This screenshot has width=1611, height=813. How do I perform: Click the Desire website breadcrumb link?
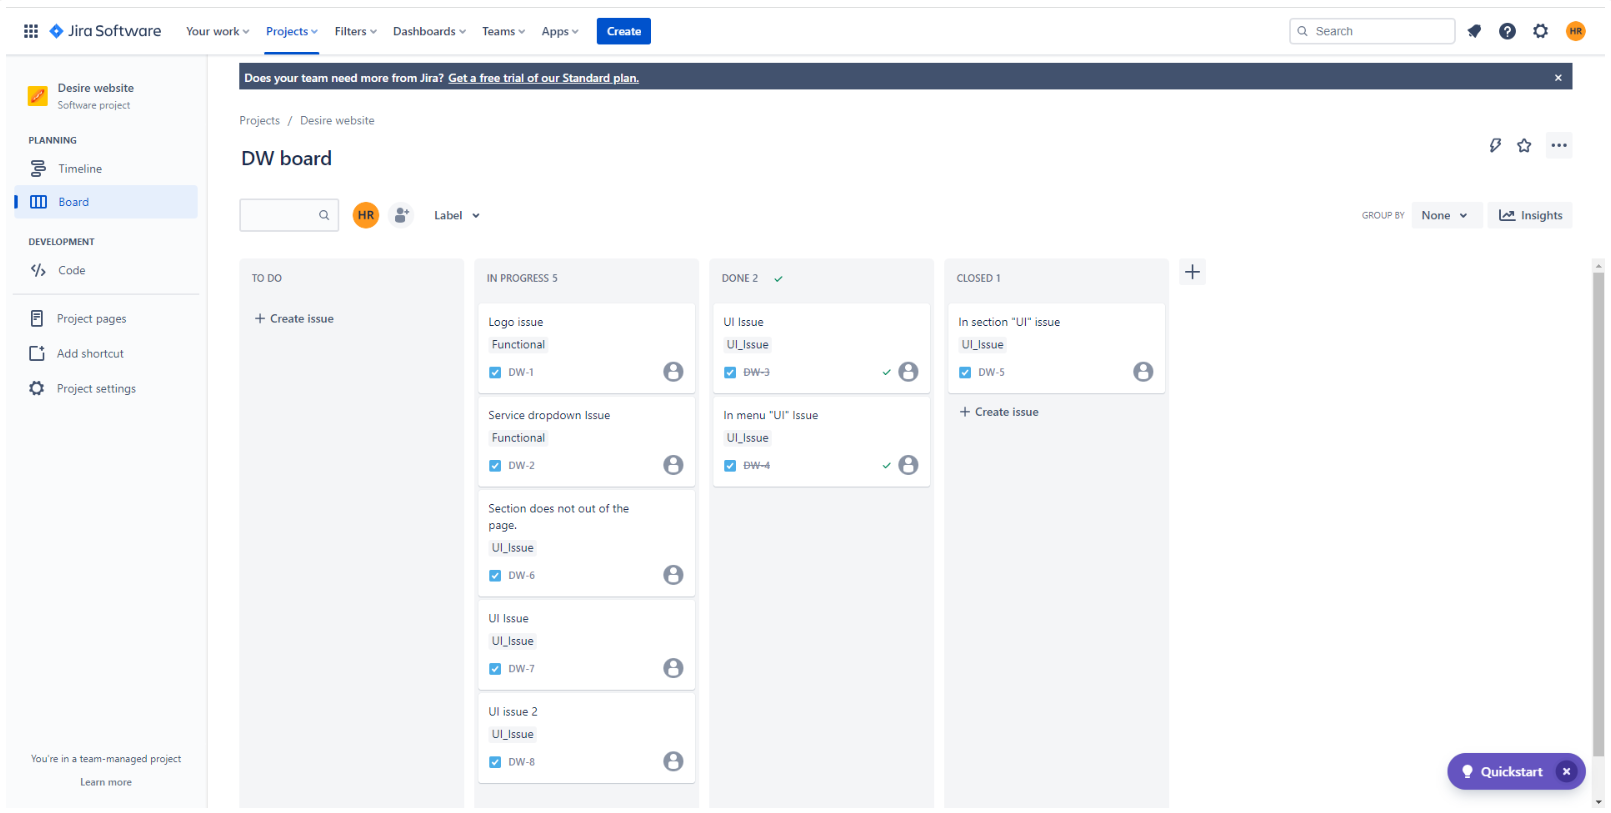click(x=337, y=121)
